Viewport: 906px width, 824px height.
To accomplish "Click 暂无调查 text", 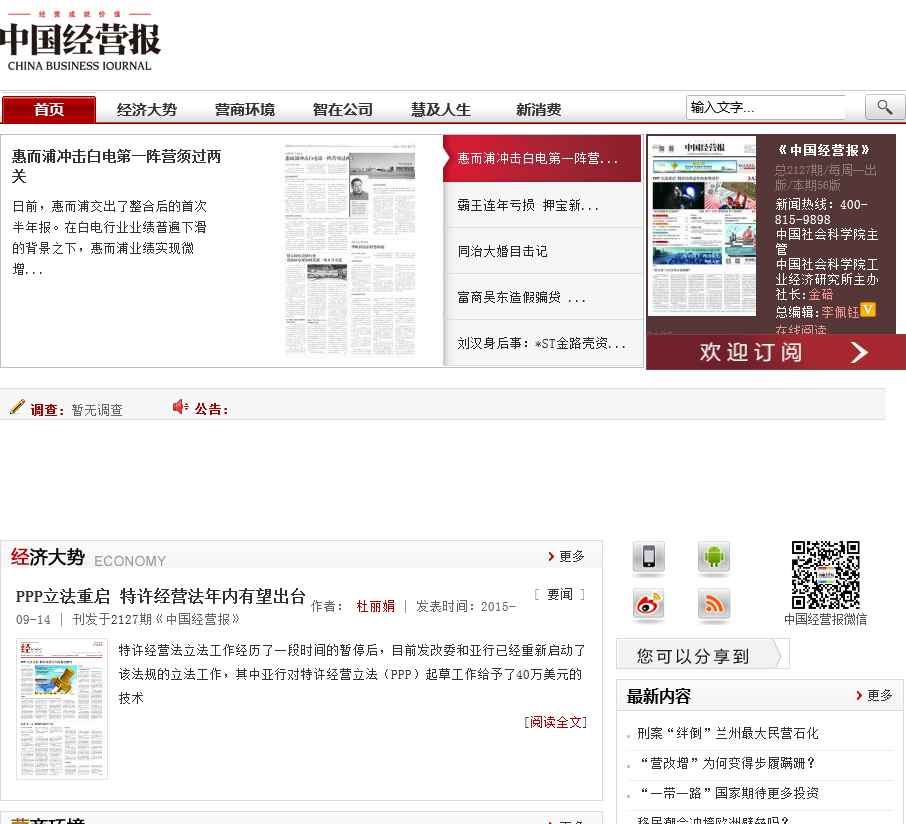I will pos(96,410).
